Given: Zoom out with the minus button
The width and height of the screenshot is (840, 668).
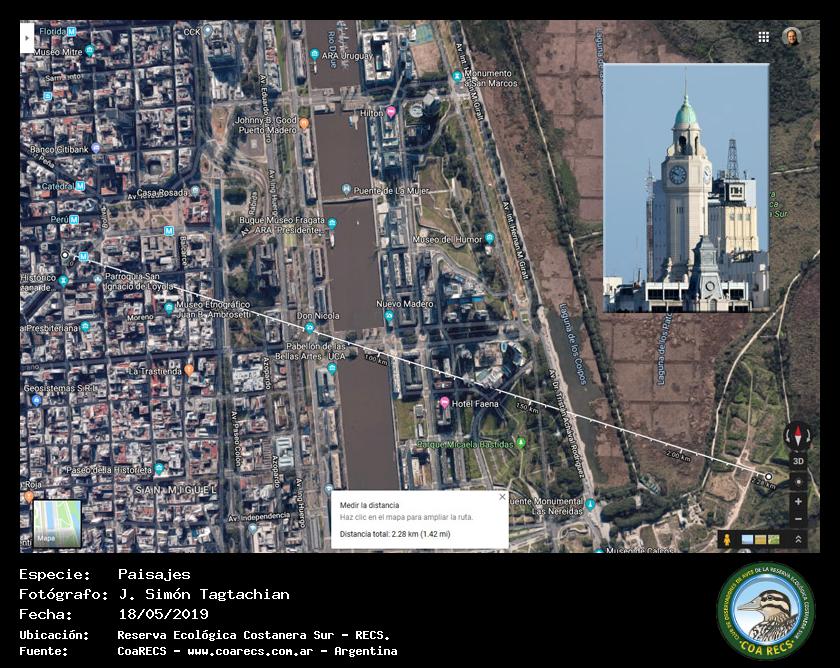Looking at the screenshot, I should pos(798,519).
